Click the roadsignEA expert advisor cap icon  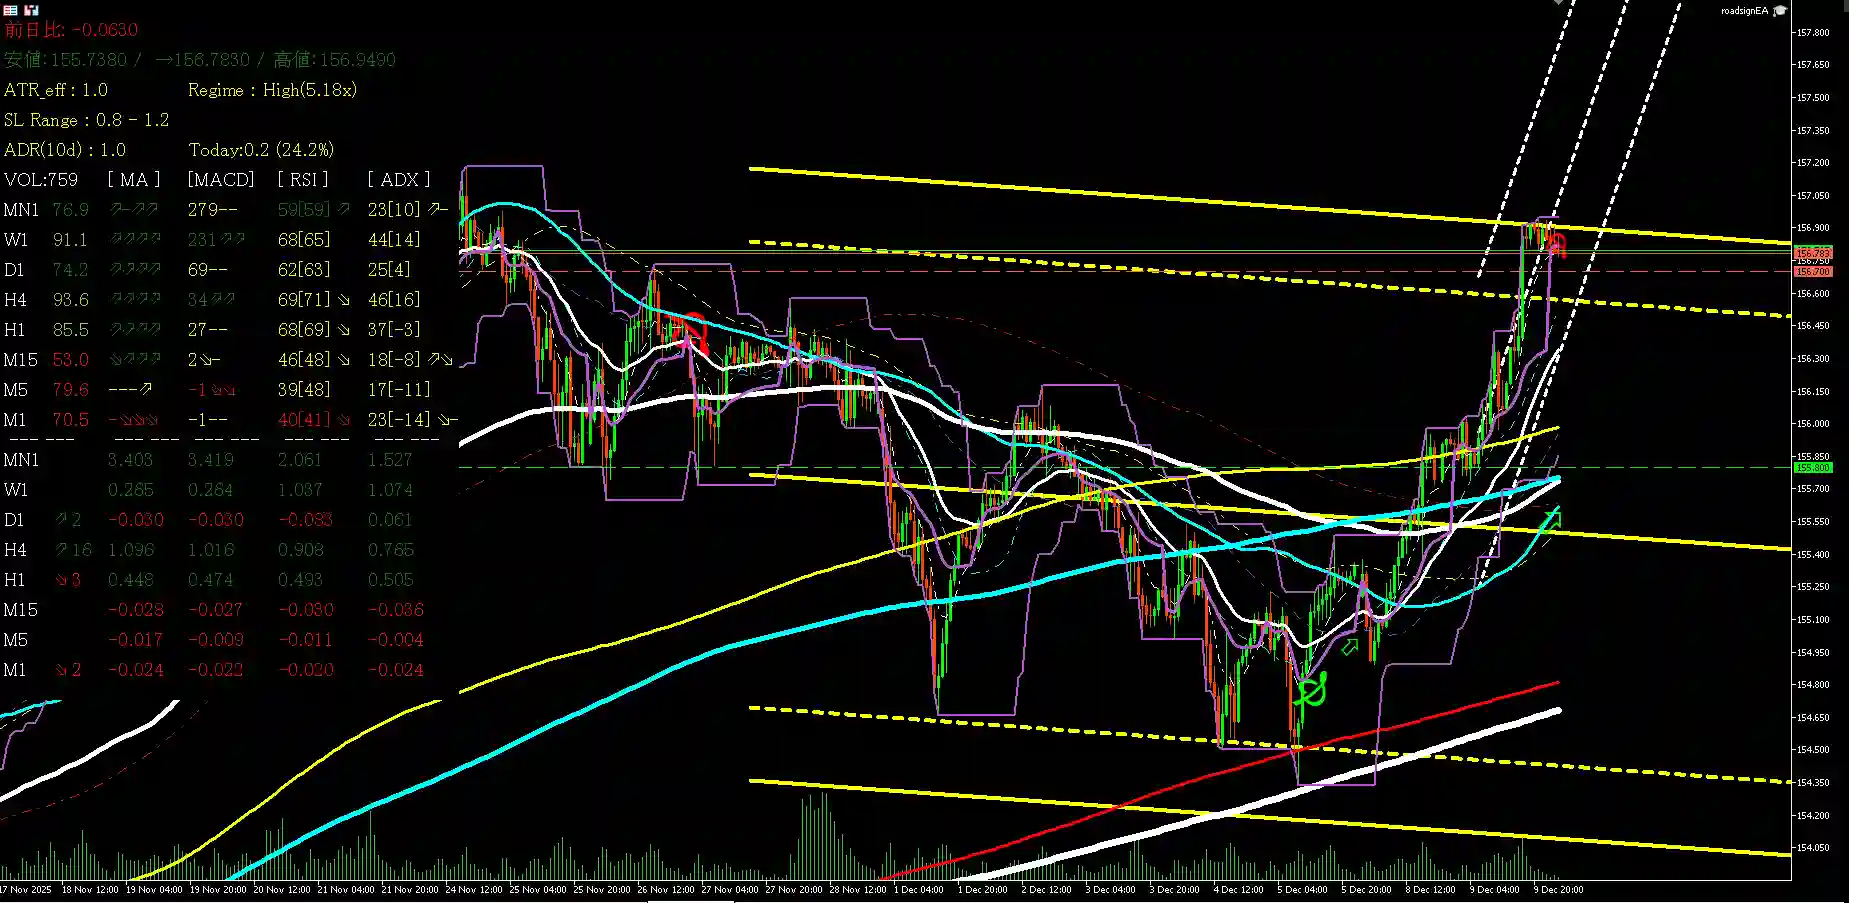tap(1780, 10)
